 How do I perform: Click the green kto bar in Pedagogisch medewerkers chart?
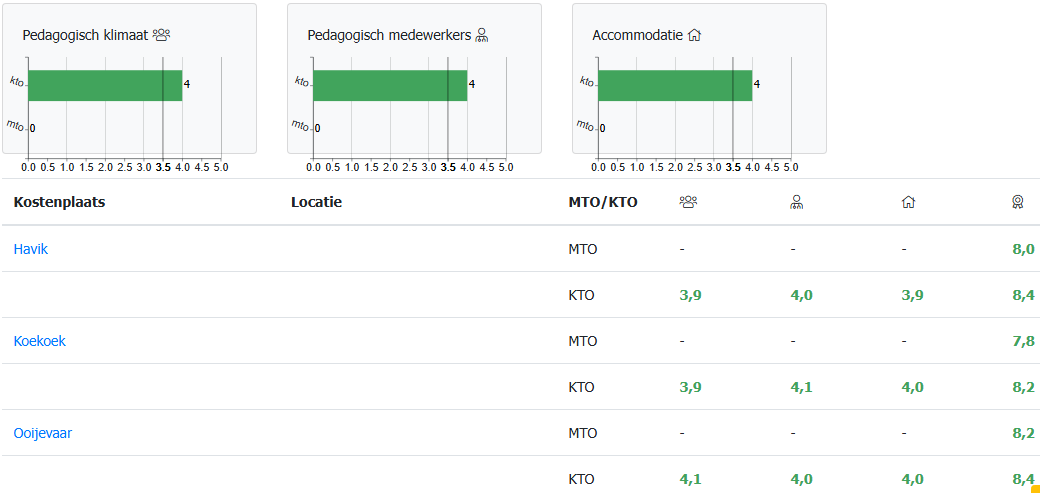point(390,85)
